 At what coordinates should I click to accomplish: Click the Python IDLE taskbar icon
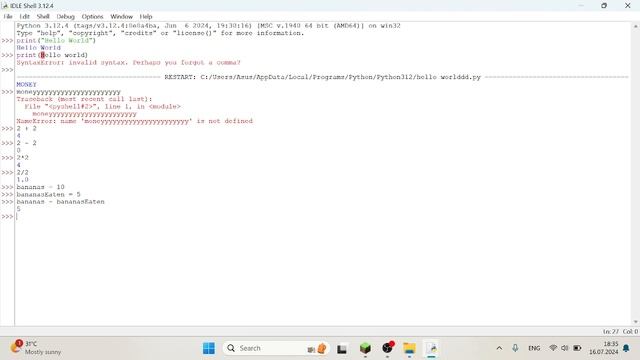(x=431, y=348)
